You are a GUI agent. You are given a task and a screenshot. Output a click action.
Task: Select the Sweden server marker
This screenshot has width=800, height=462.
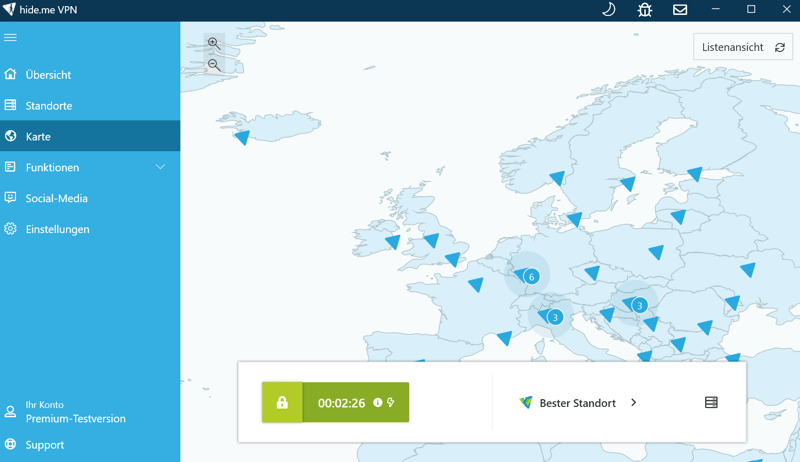628,184
